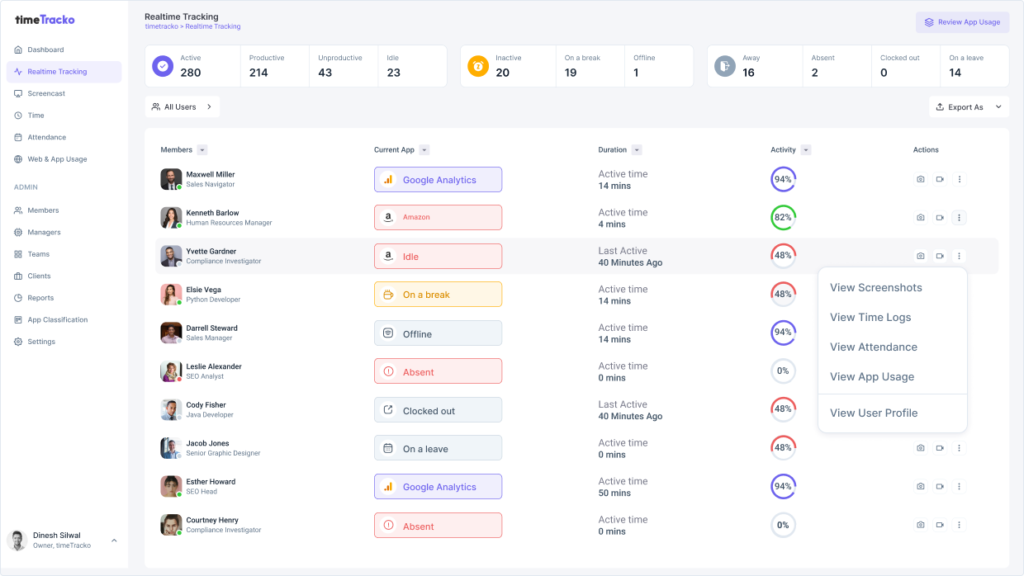Screen dimensions: 1024x576
Task: Open the Dashboard from the sidebar
Action: (x=45, y=49)
